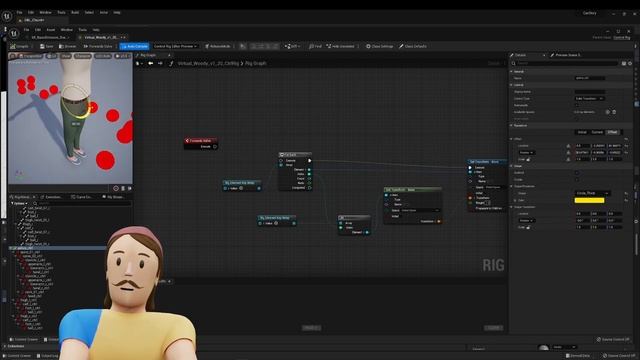Toggle the Shape Transform Scale lock
The width and height of the screenshot is (640, 360).
528,227
